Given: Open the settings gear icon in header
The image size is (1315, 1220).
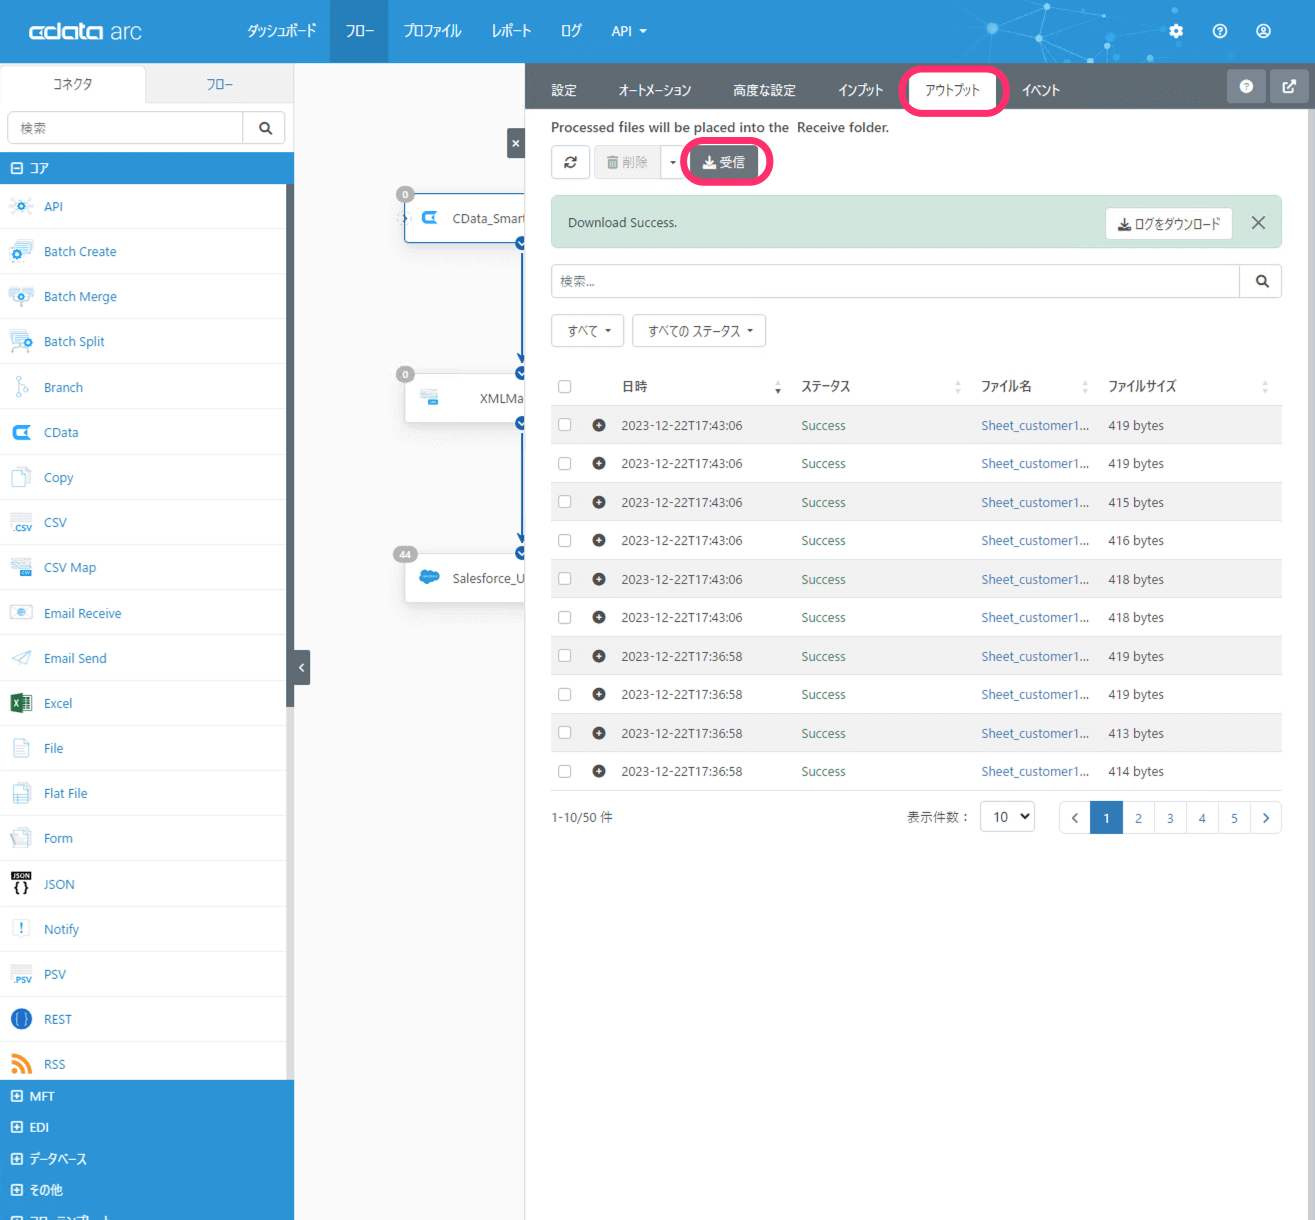Looking at the screenshot, I should pyautogui.click(x=1176, y=31).
